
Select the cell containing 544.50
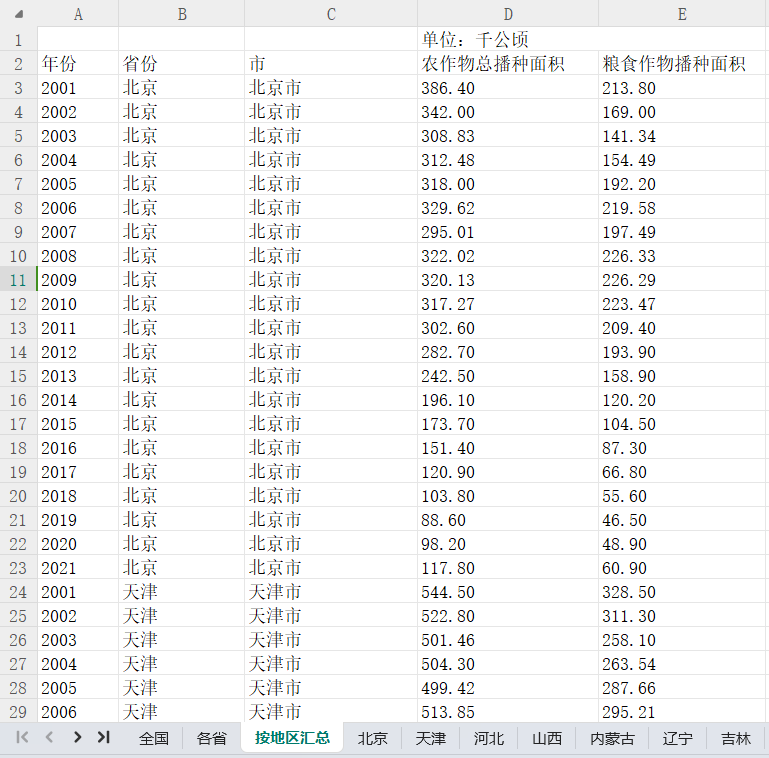tap(508, 591)
